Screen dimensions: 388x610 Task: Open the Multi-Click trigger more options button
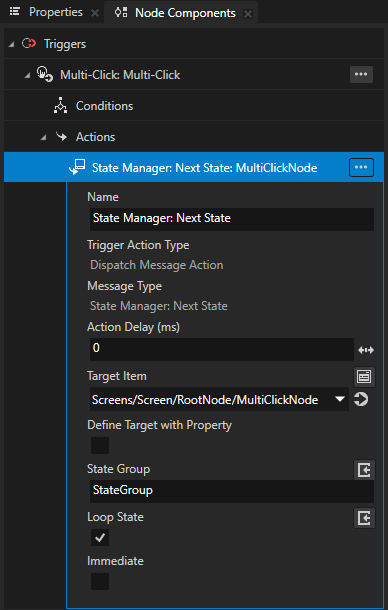(361, 74)
